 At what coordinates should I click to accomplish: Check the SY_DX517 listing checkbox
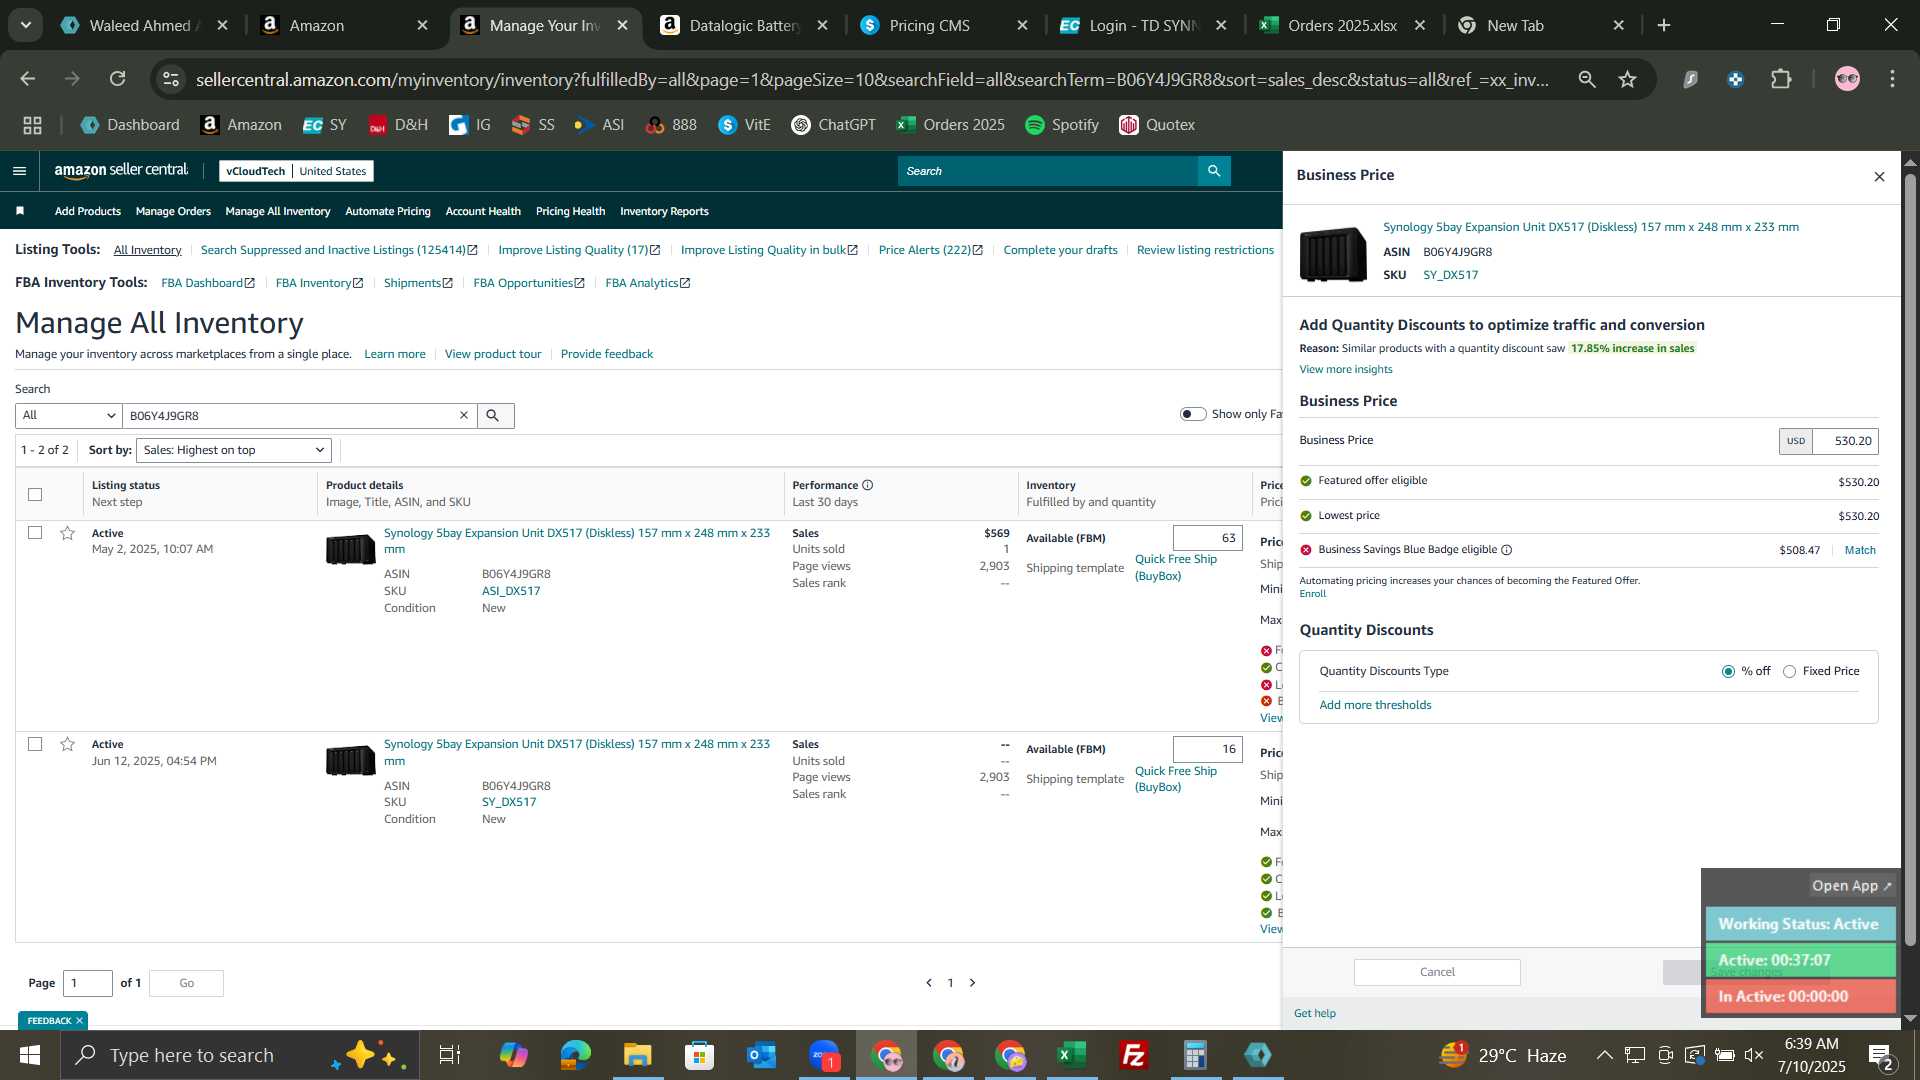pos(35,744)
